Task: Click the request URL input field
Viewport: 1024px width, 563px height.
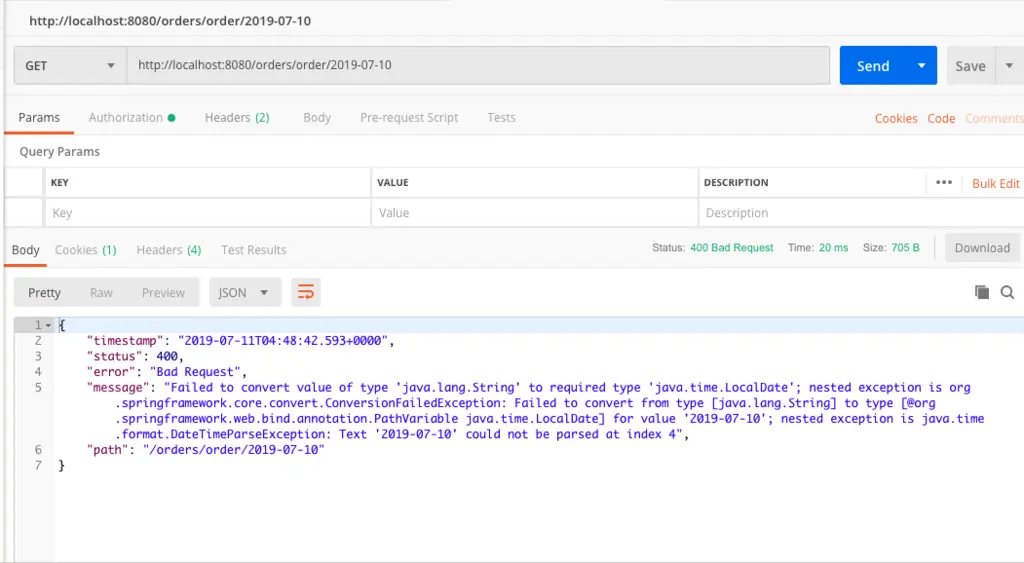Action: coord(478,65)
